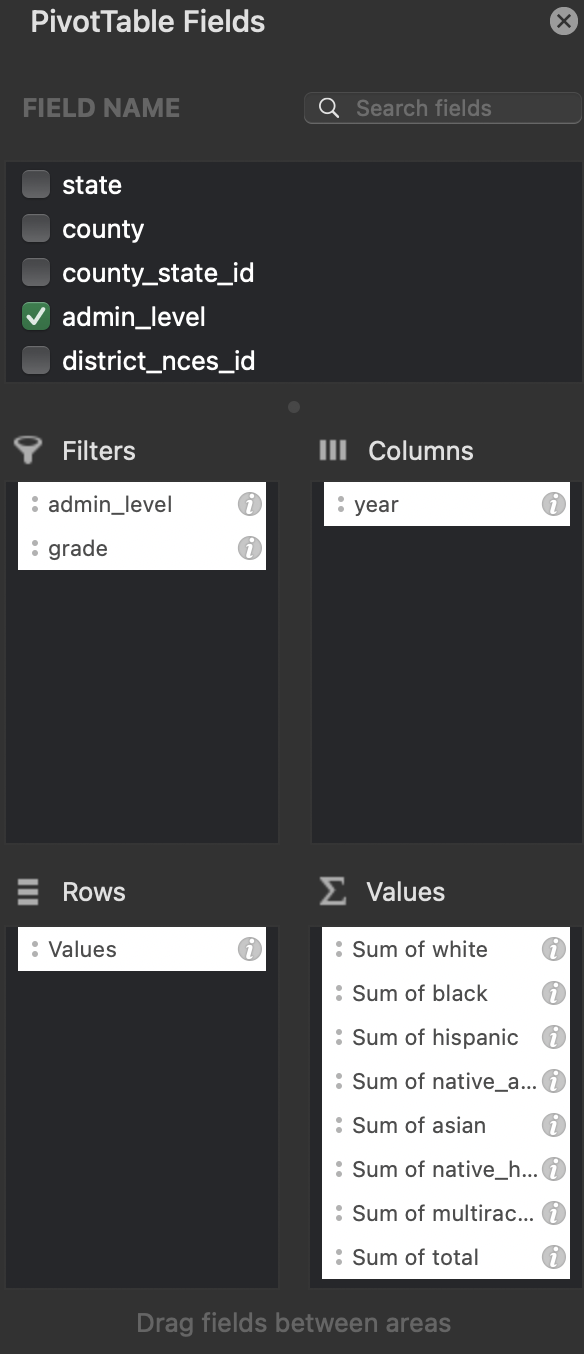This screenshot has width=584, height=1354.
Task: Open the Sum of multiracial field's info menu
Action: (x=554, y=1213)
